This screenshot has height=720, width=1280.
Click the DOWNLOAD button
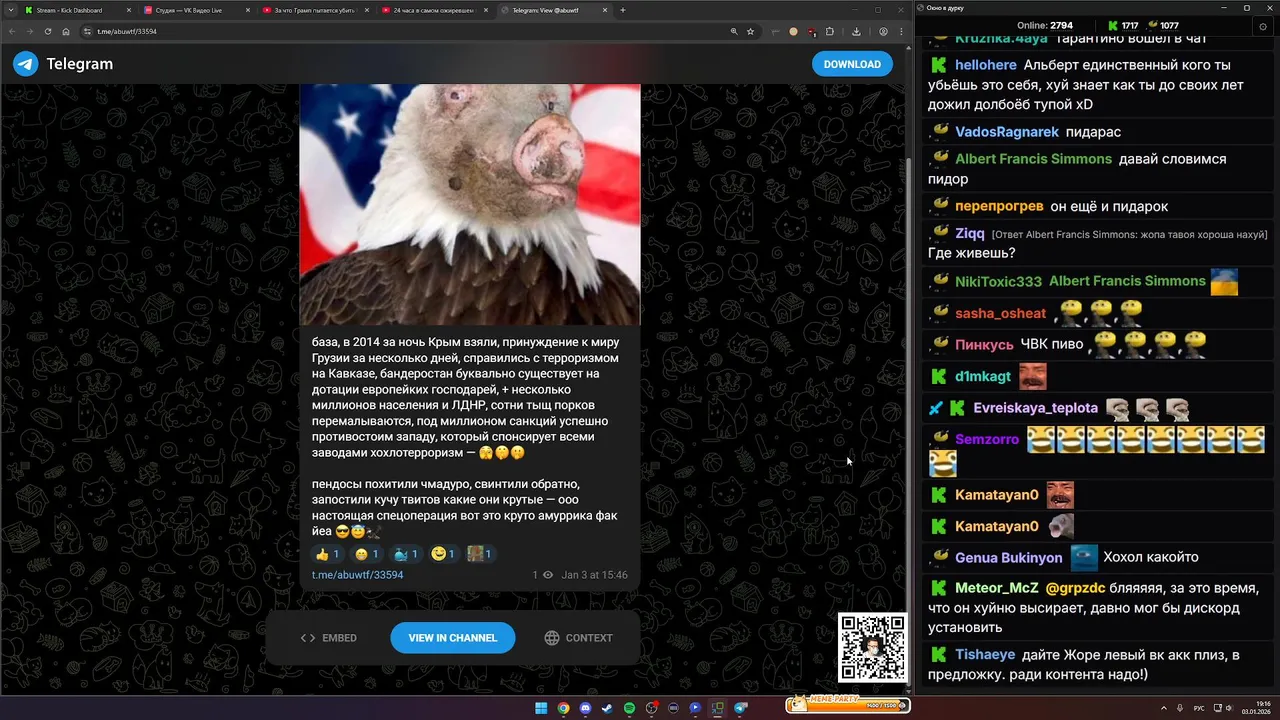(852, 64)
